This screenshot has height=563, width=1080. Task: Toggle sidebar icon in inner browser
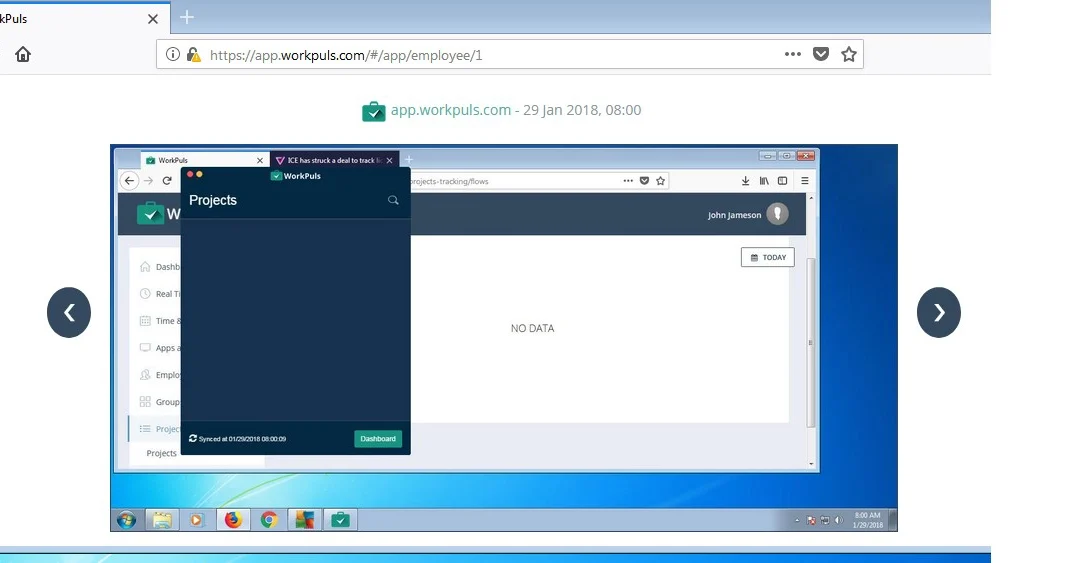coord(782,181)
